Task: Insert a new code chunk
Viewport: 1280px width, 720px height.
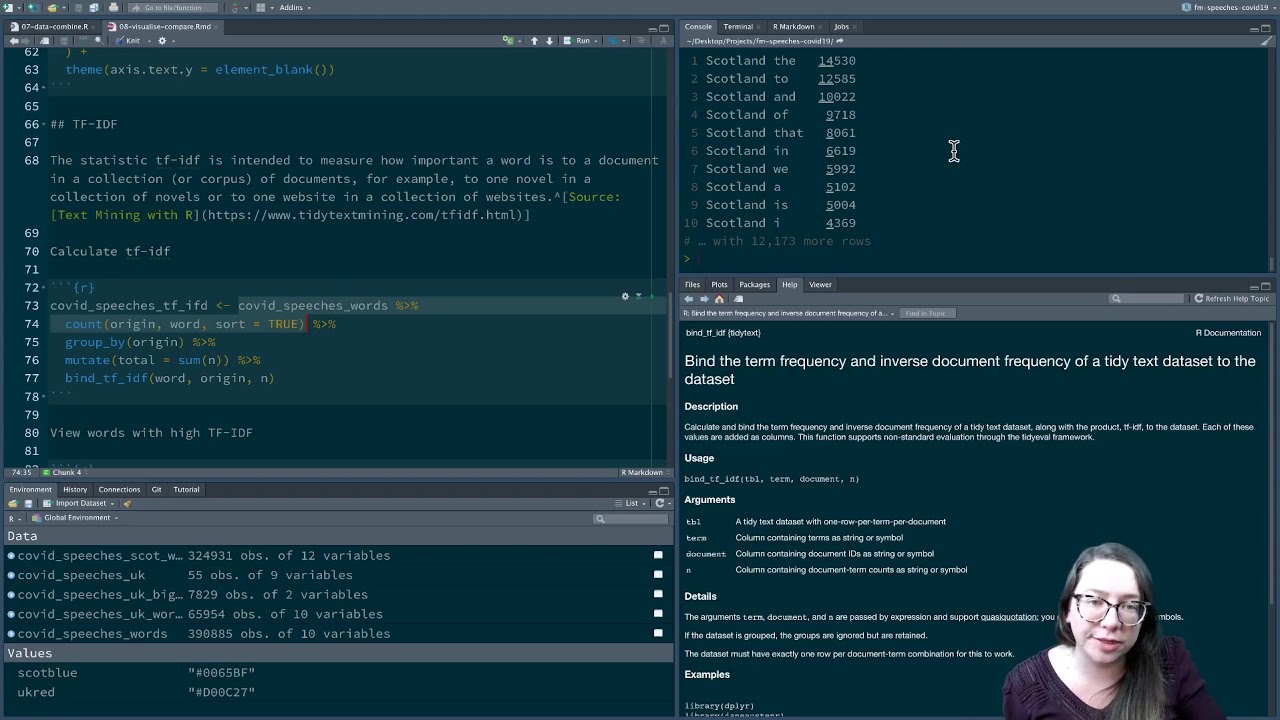Action: 507,41
